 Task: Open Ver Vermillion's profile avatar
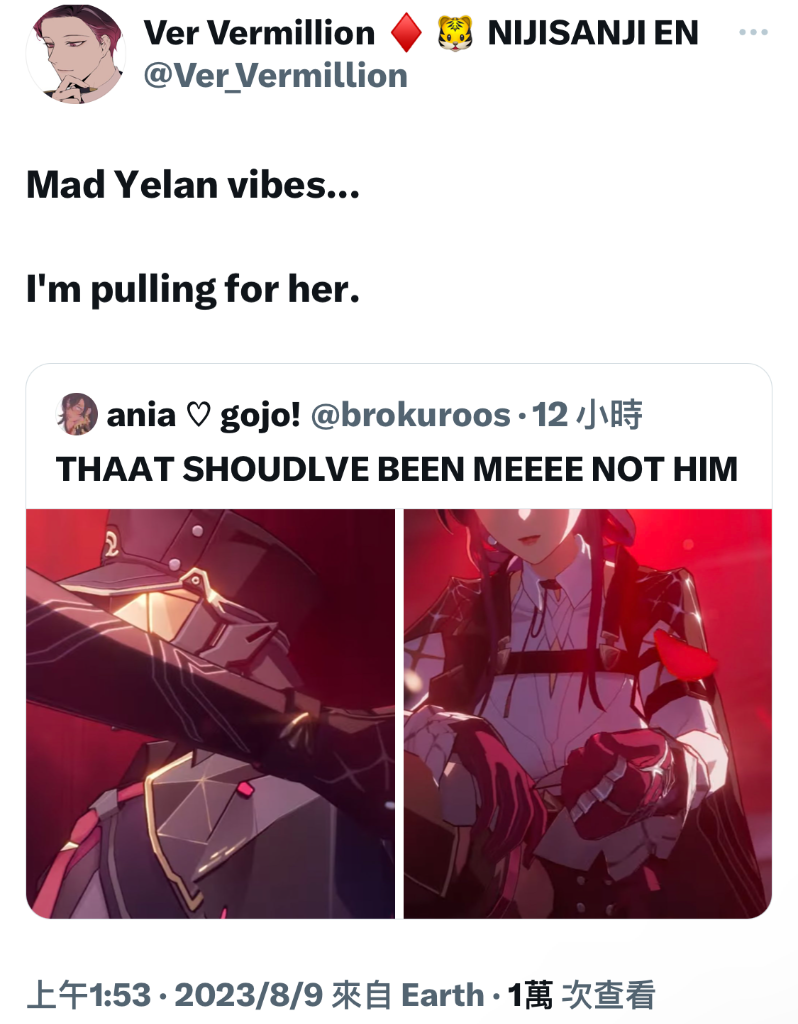pos(76,54)
